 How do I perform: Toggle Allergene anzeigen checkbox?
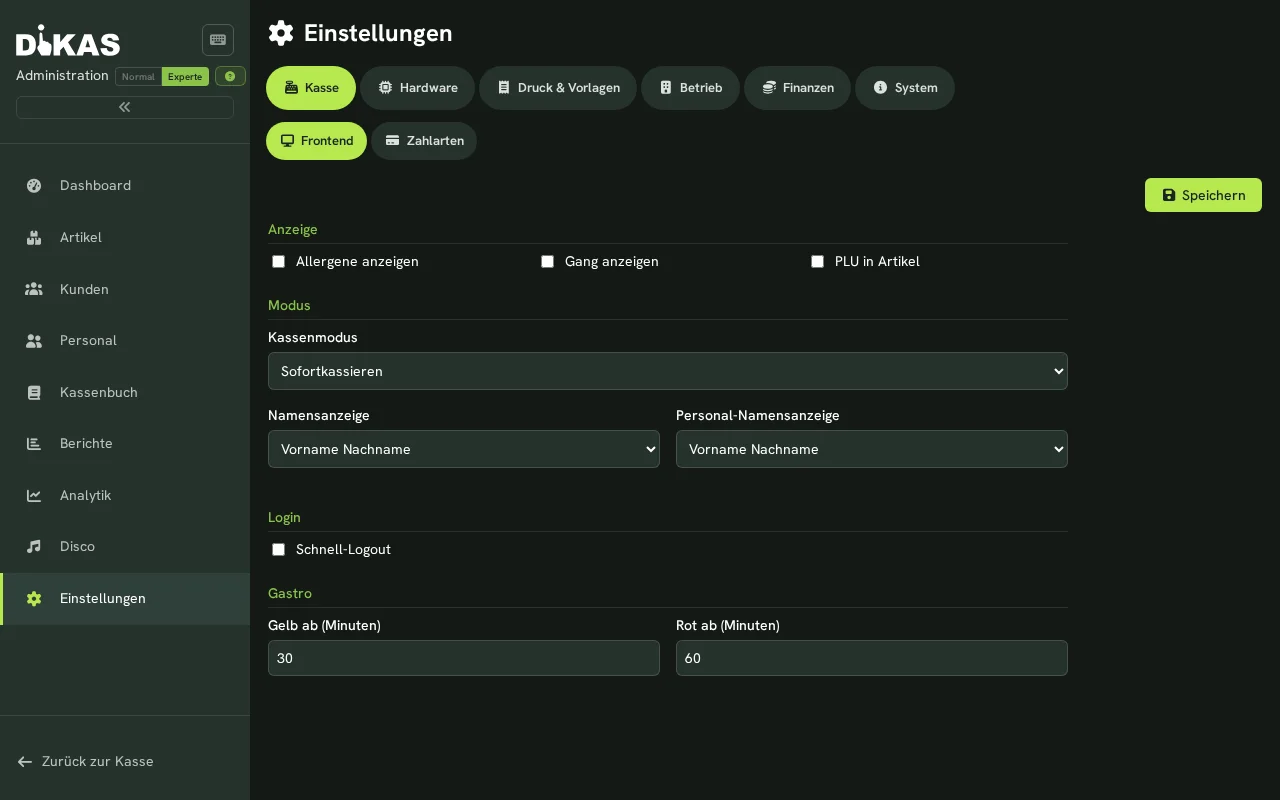tap(279, 261)
